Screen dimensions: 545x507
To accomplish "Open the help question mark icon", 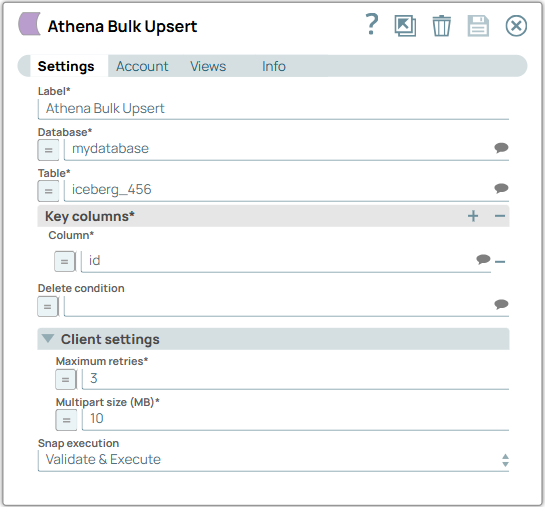I will click(372, 24).
